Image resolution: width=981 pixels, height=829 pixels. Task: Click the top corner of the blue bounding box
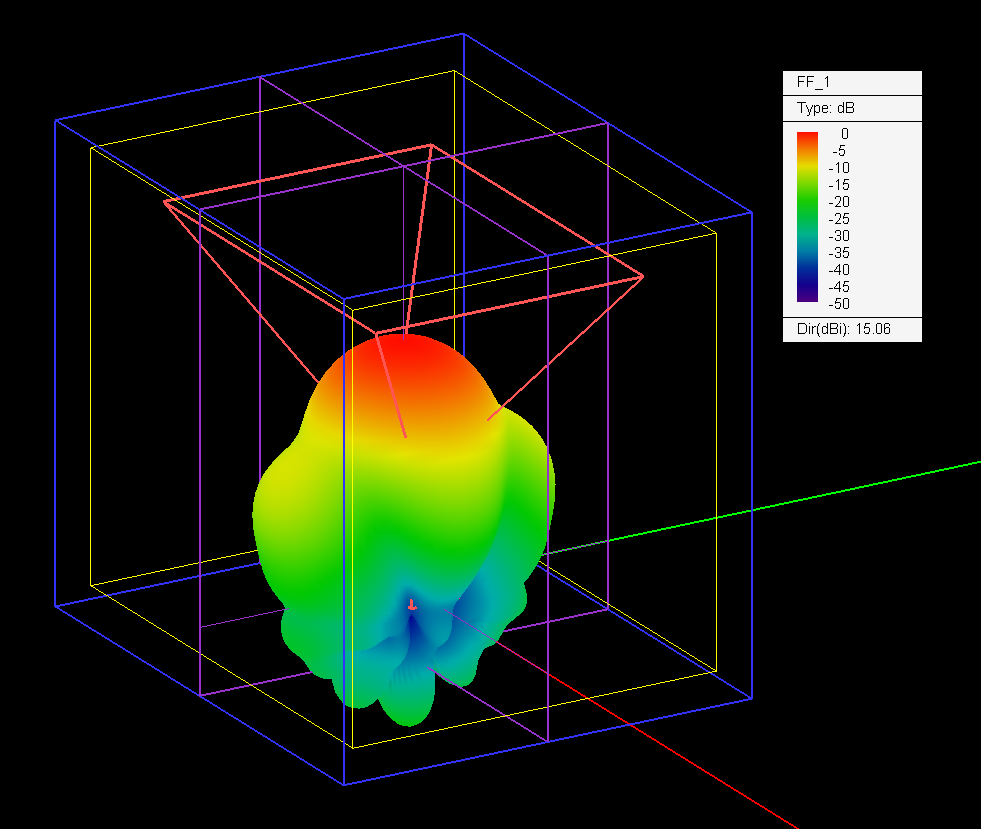point(463,35)
